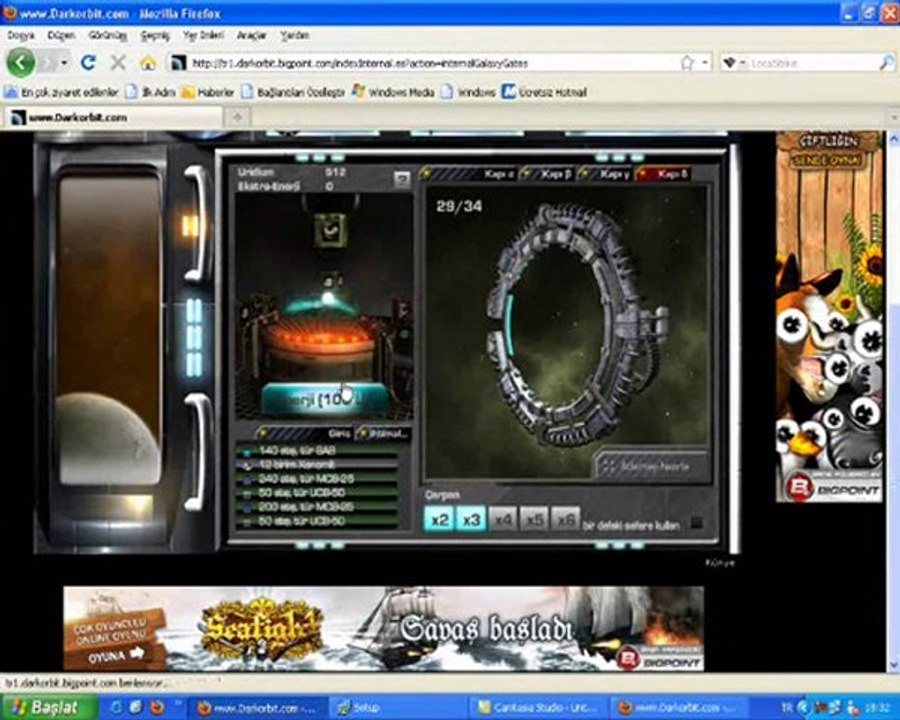Open the Firefox home page icon
Viewport: 900px width, 720px height.
(x=148, y=62)
